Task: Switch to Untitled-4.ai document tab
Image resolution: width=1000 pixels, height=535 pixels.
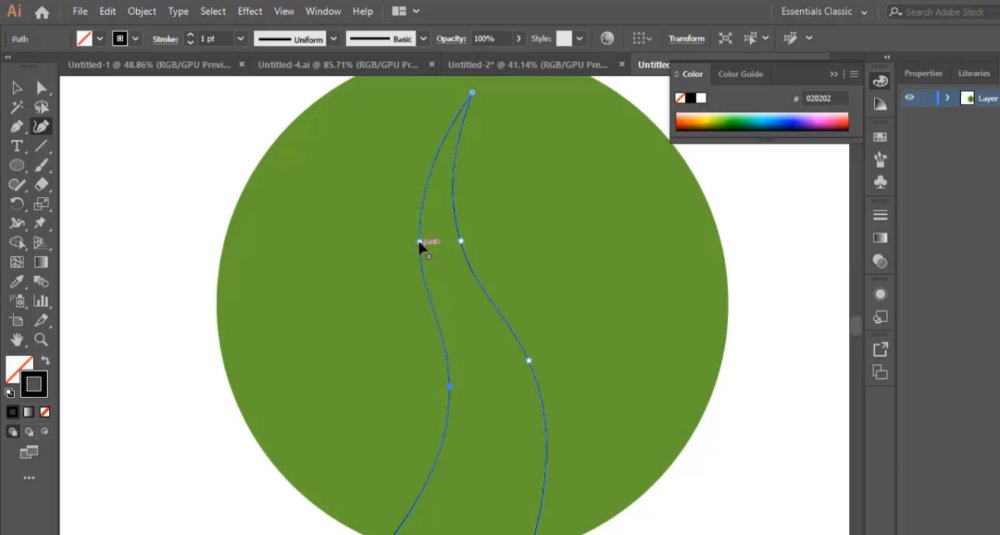Action: click(338, 64)
